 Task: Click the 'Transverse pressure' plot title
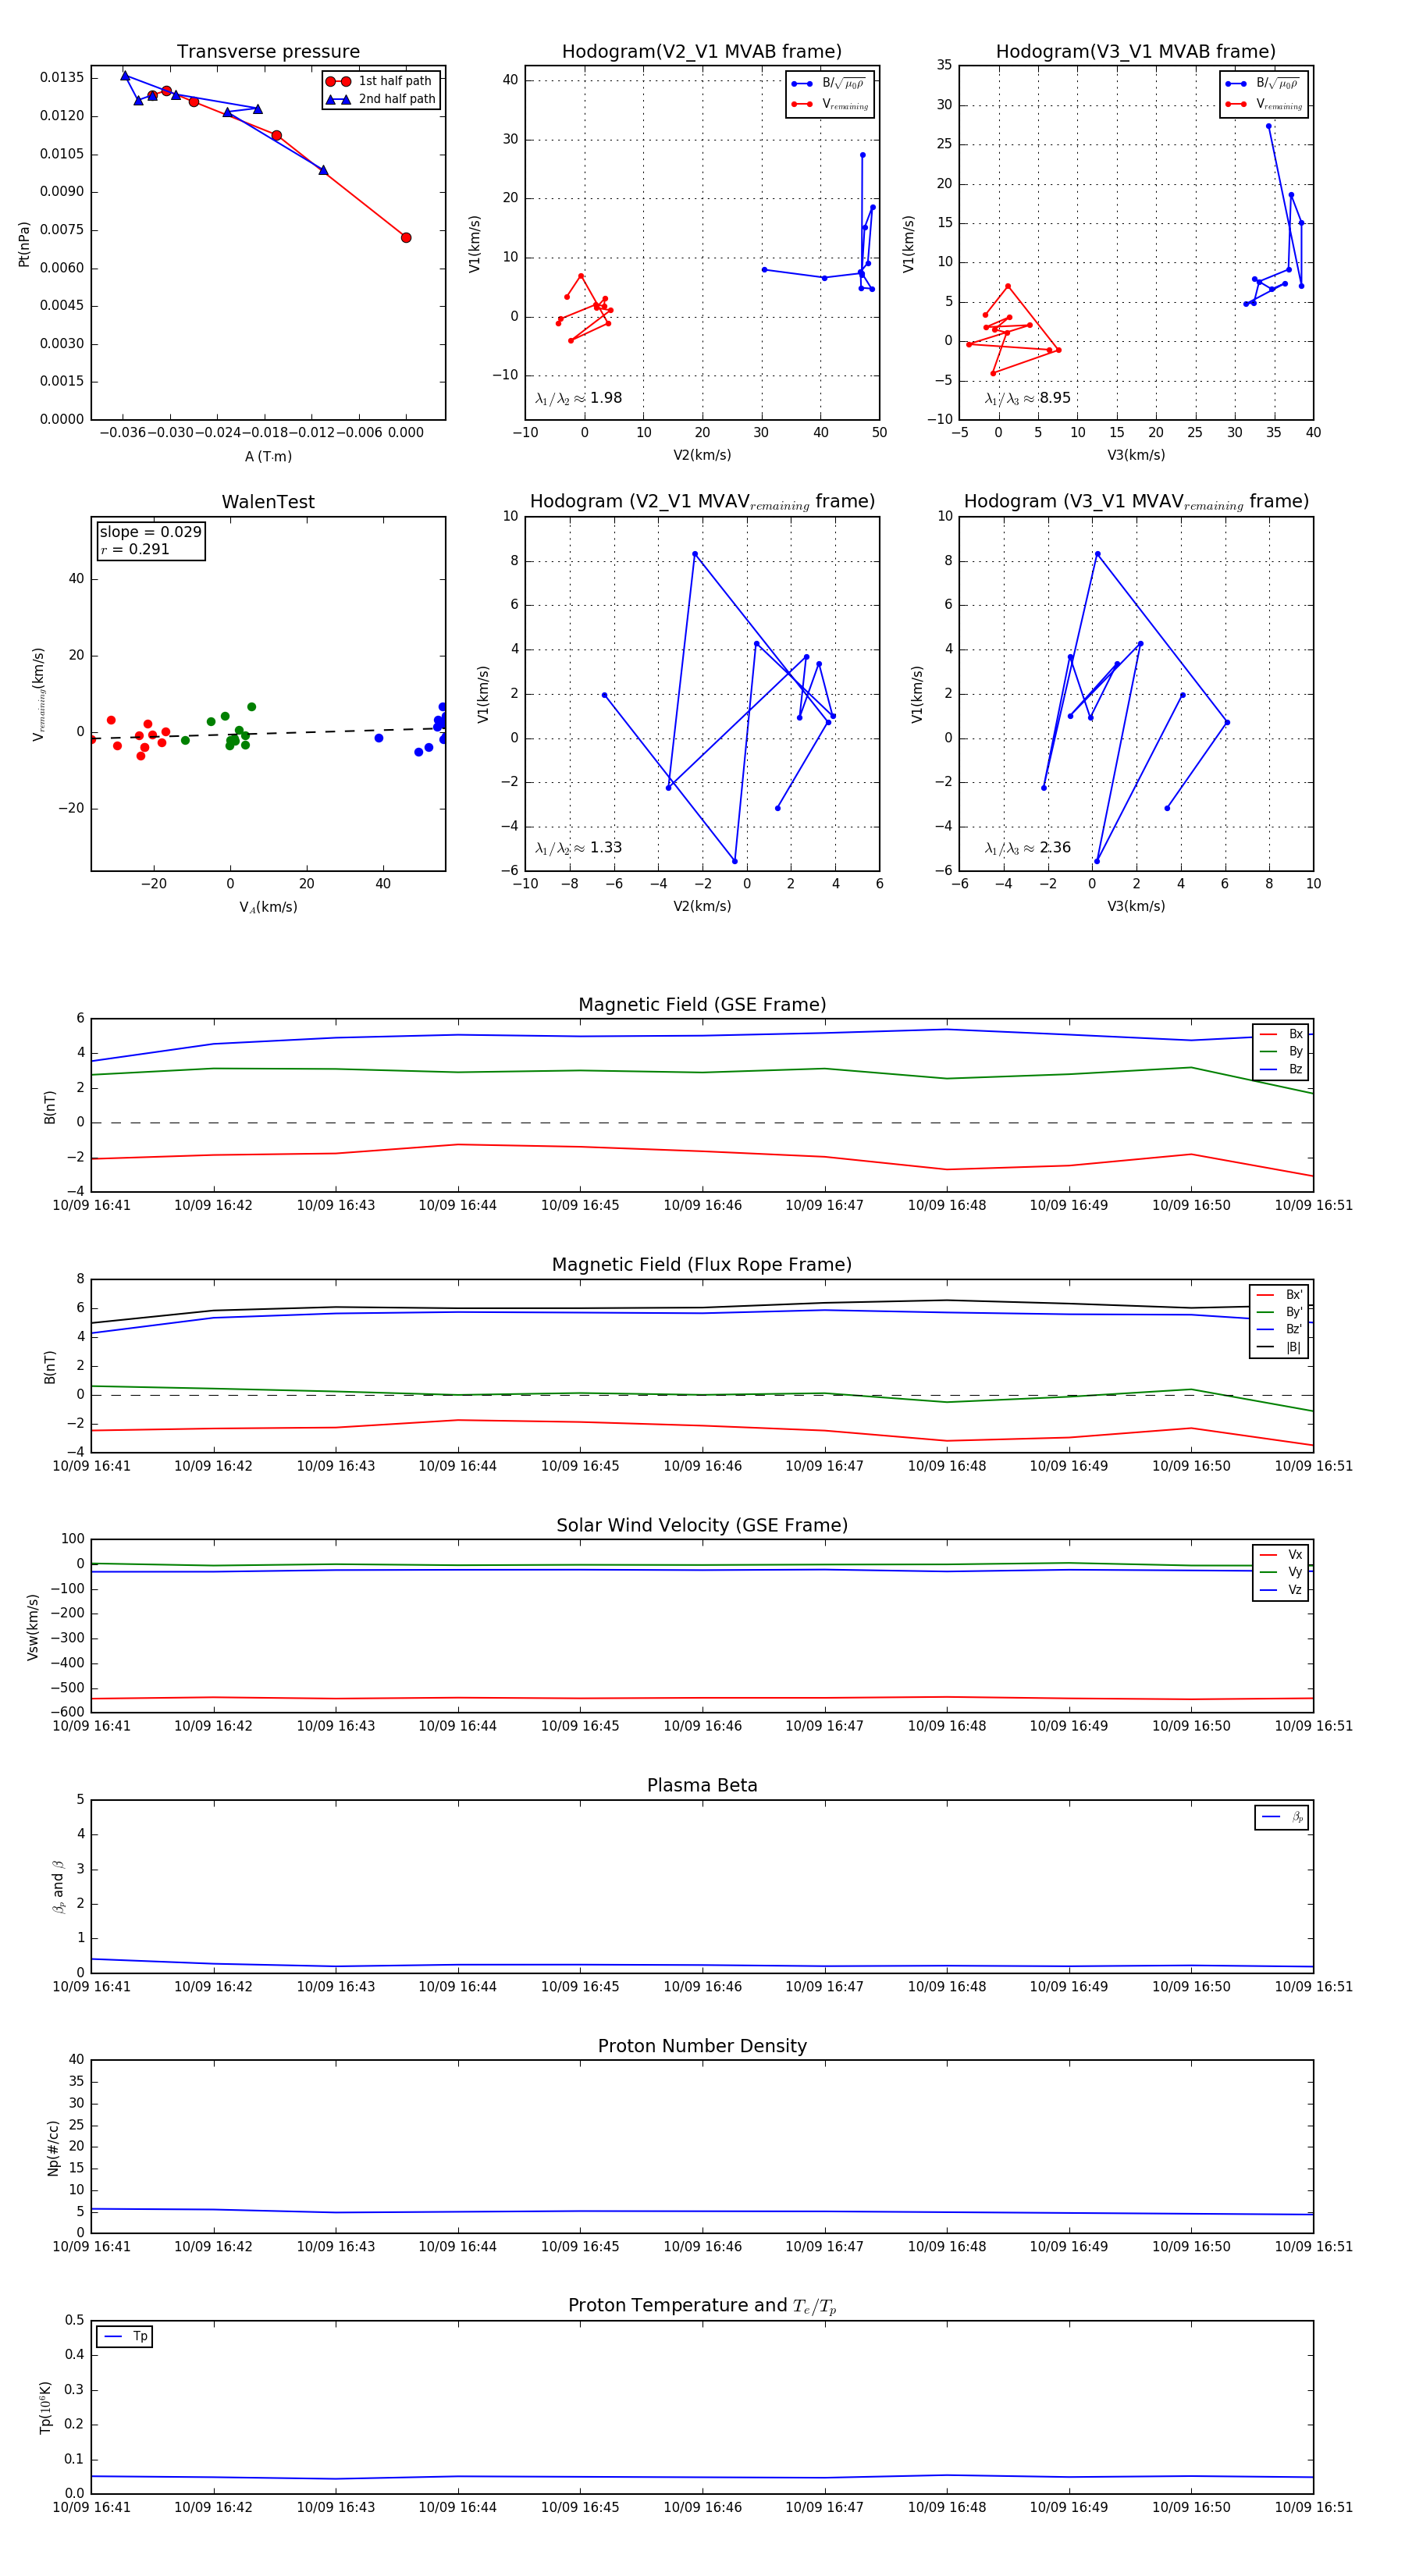click(x=268, y=52)
